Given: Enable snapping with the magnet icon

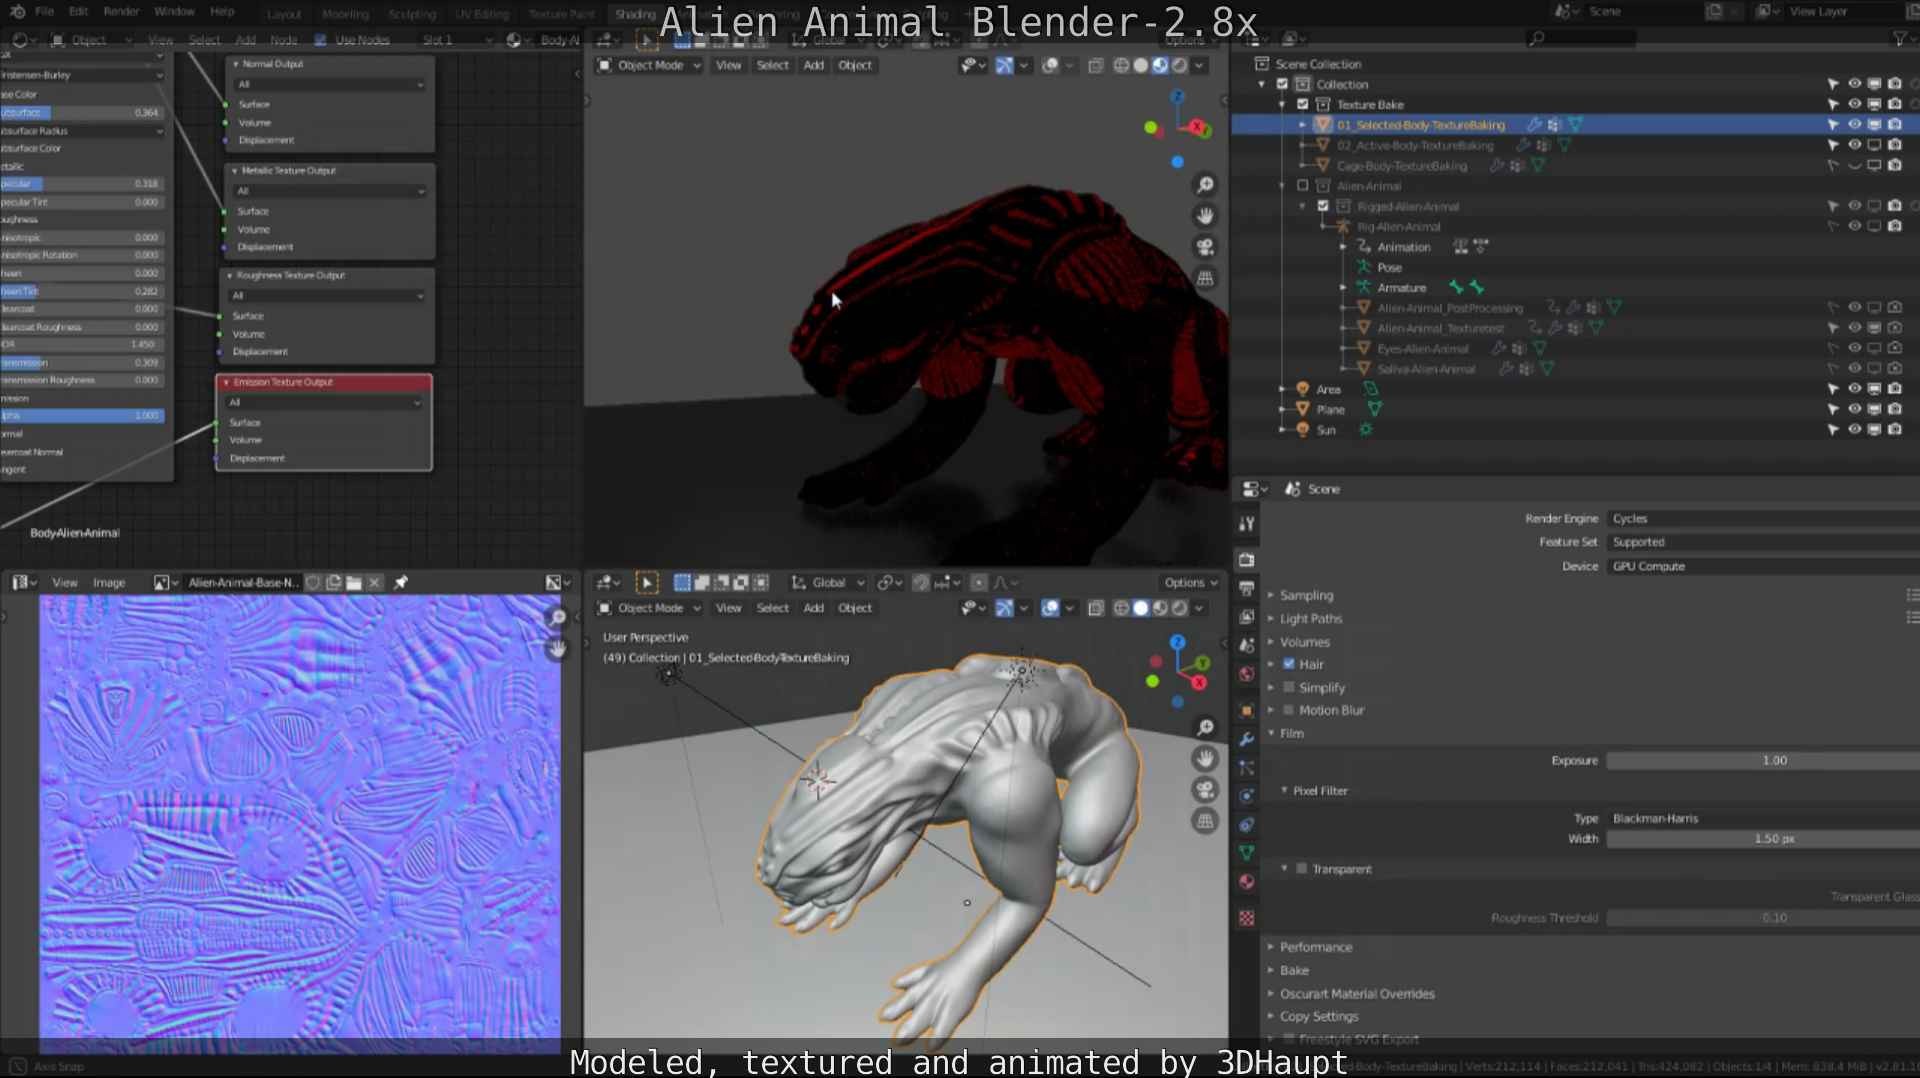Looking at the screenshot, I should [921, 583].
